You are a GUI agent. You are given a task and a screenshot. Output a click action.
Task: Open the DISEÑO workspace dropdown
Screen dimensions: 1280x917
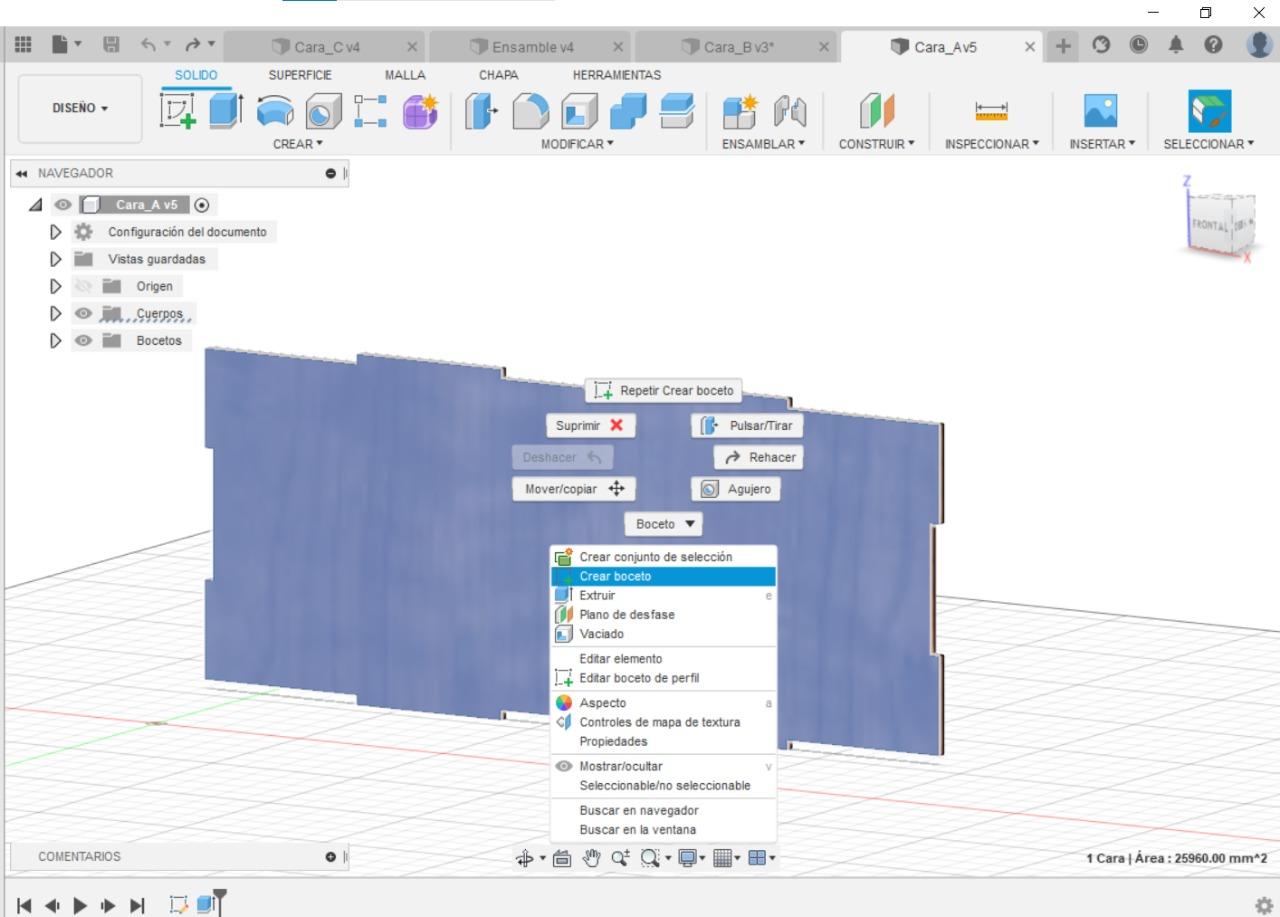pyautogui.click(x=80, y=110)
